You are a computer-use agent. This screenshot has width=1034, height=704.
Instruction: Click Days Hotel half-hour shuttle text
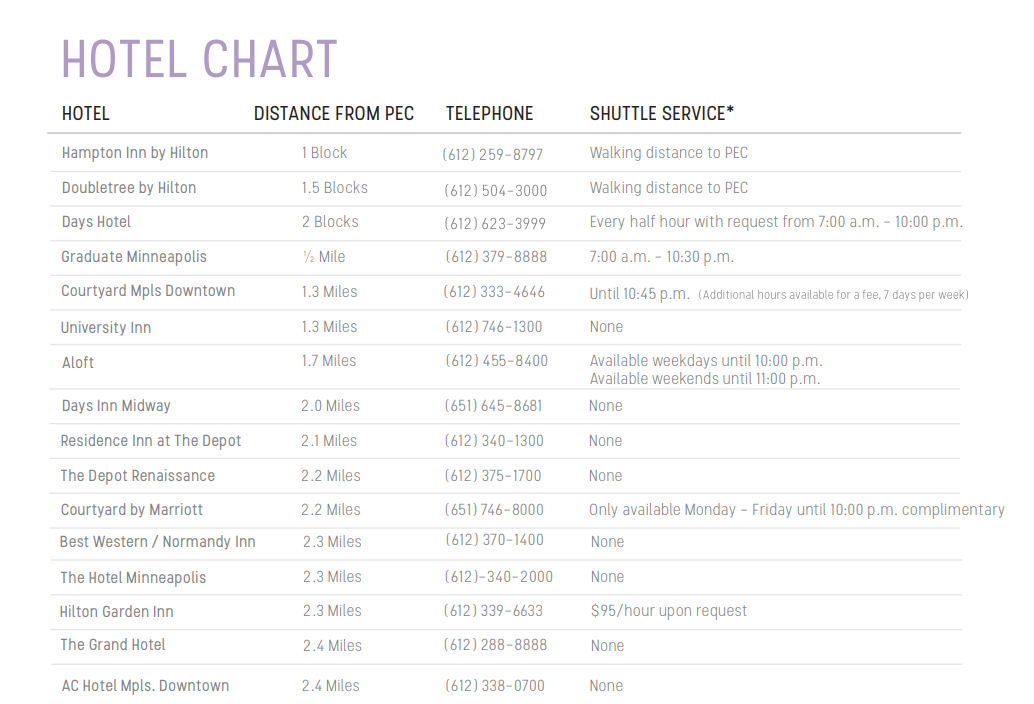(x=776, y=222)
